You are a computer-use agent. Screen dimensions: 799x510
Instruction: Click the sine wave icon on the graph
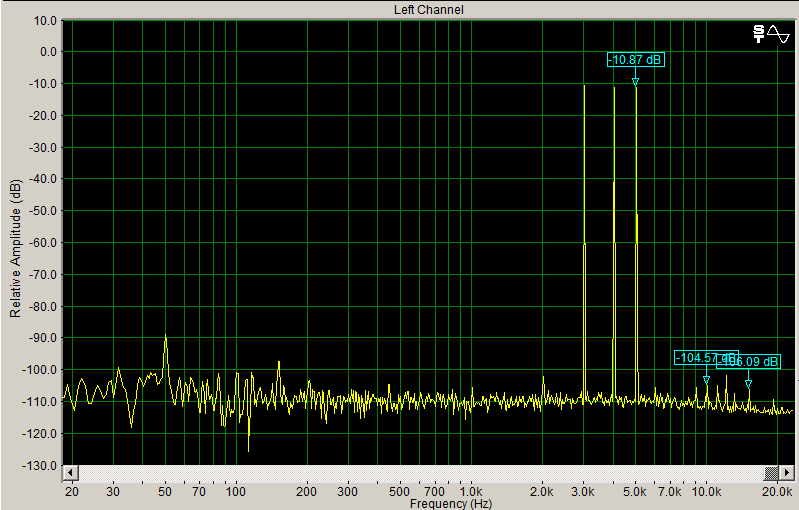[x=779, y=34]
